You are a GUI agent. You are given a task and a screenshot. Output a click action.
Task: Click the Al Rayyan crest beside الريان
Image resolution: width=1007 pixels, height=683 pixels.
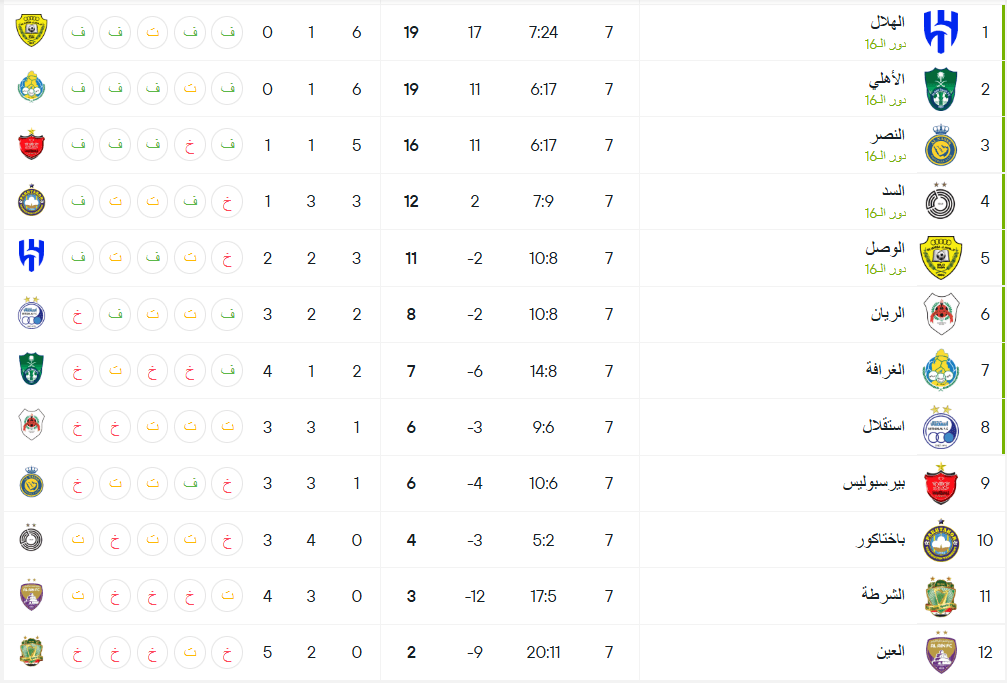tap(941, 314)
